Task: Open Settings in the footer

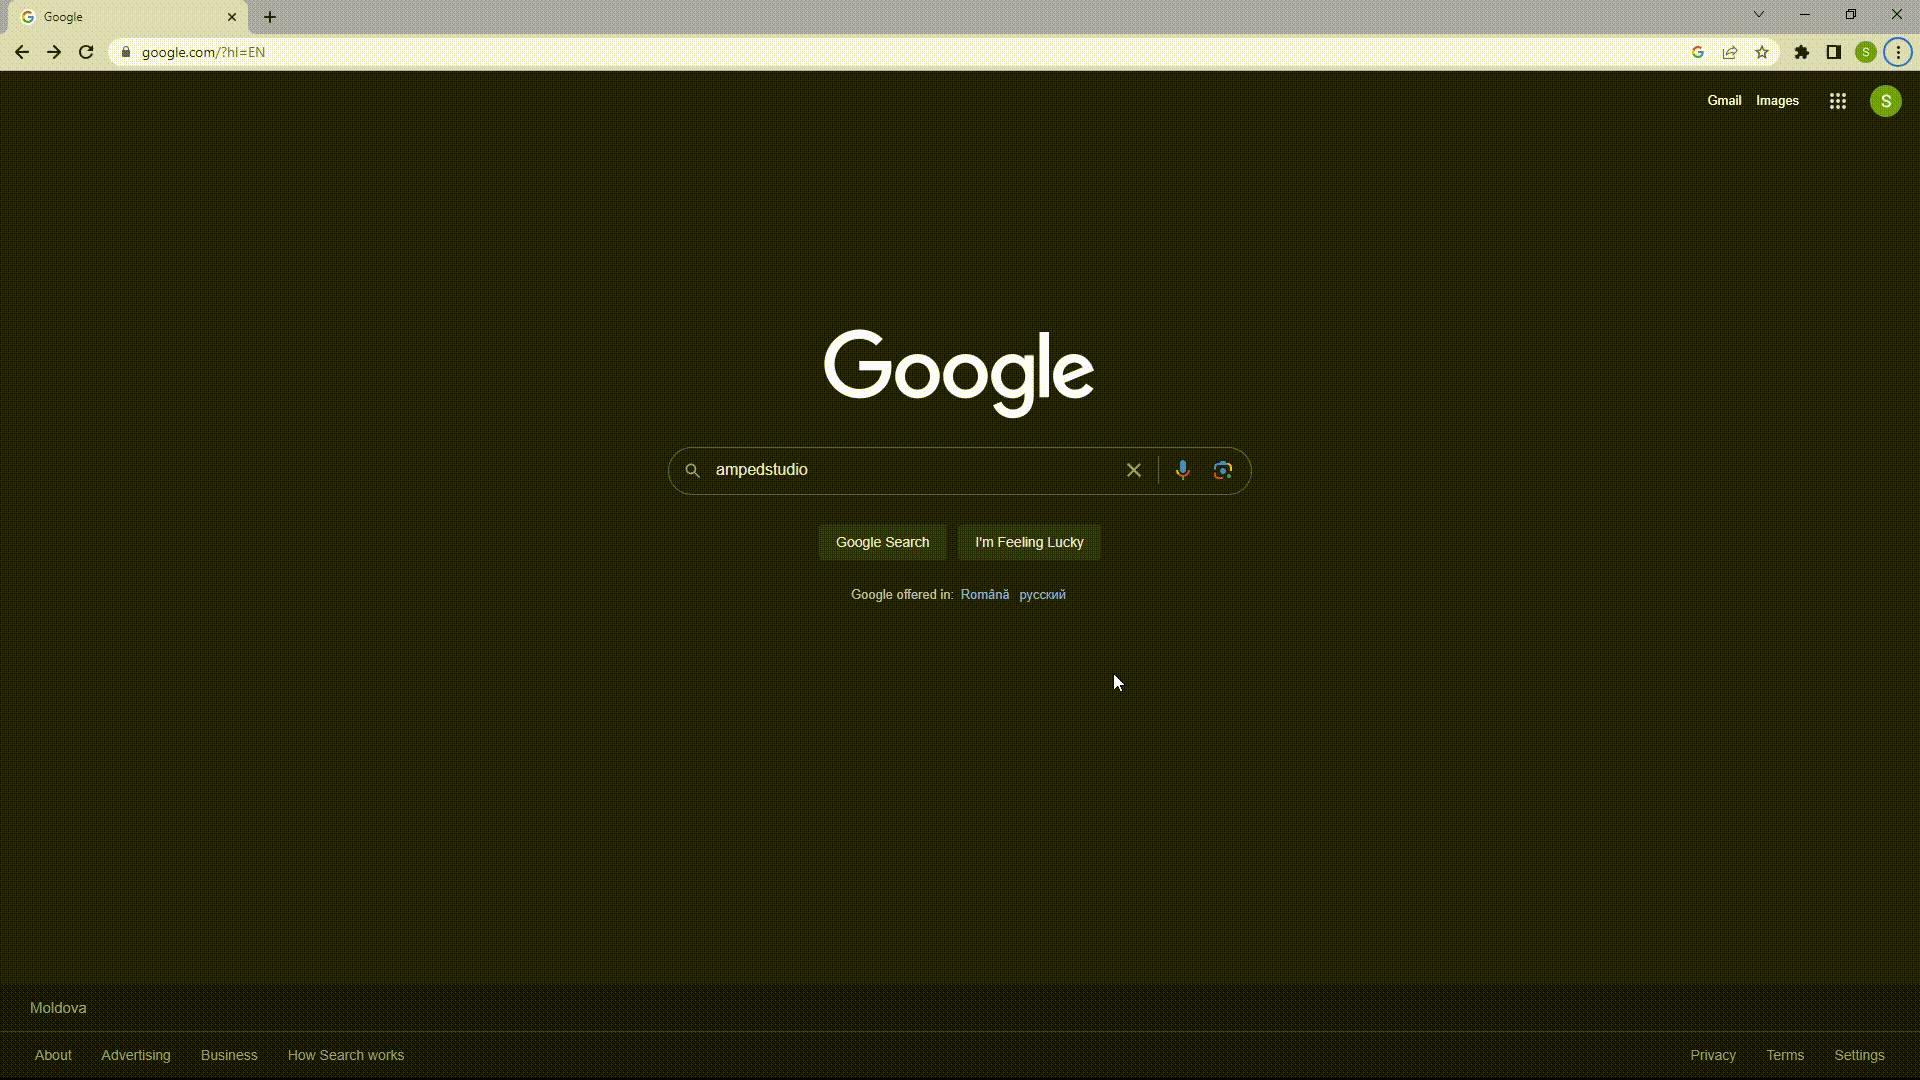Action: point(1858,1055)
